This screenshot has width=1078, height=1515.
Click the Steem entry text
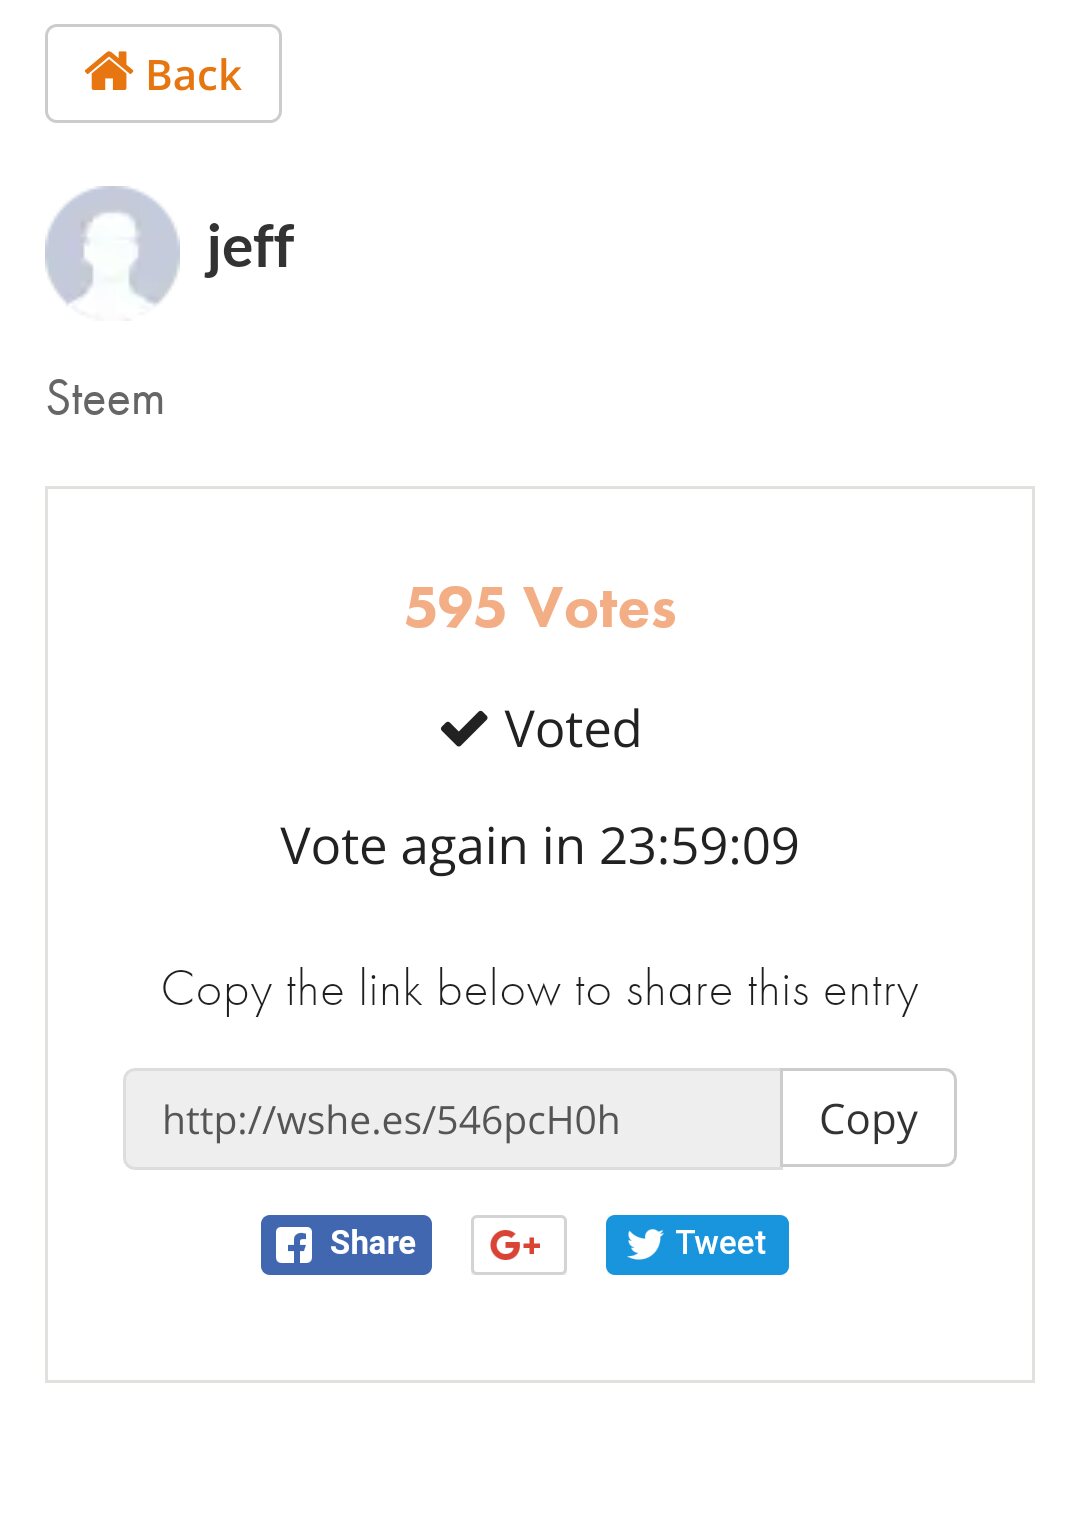105,399
